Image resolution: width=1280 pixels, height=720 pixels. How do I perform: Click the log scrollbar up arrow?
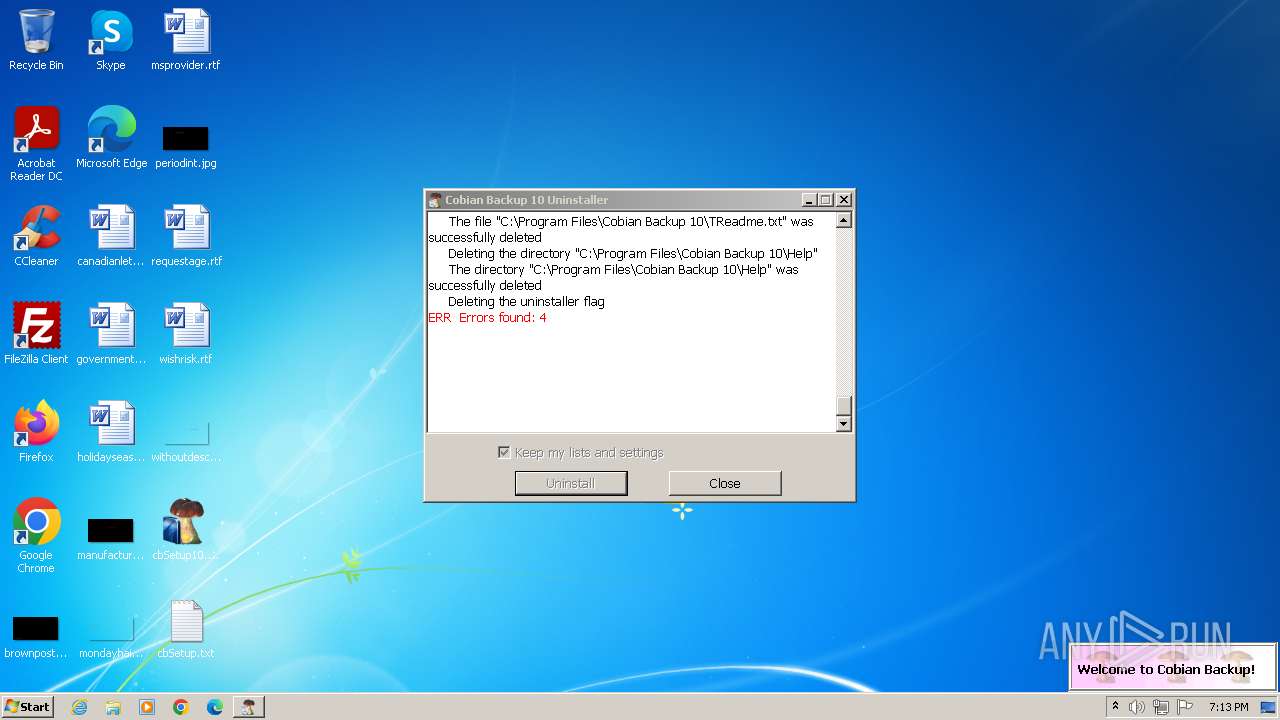(x=843, y=220)
